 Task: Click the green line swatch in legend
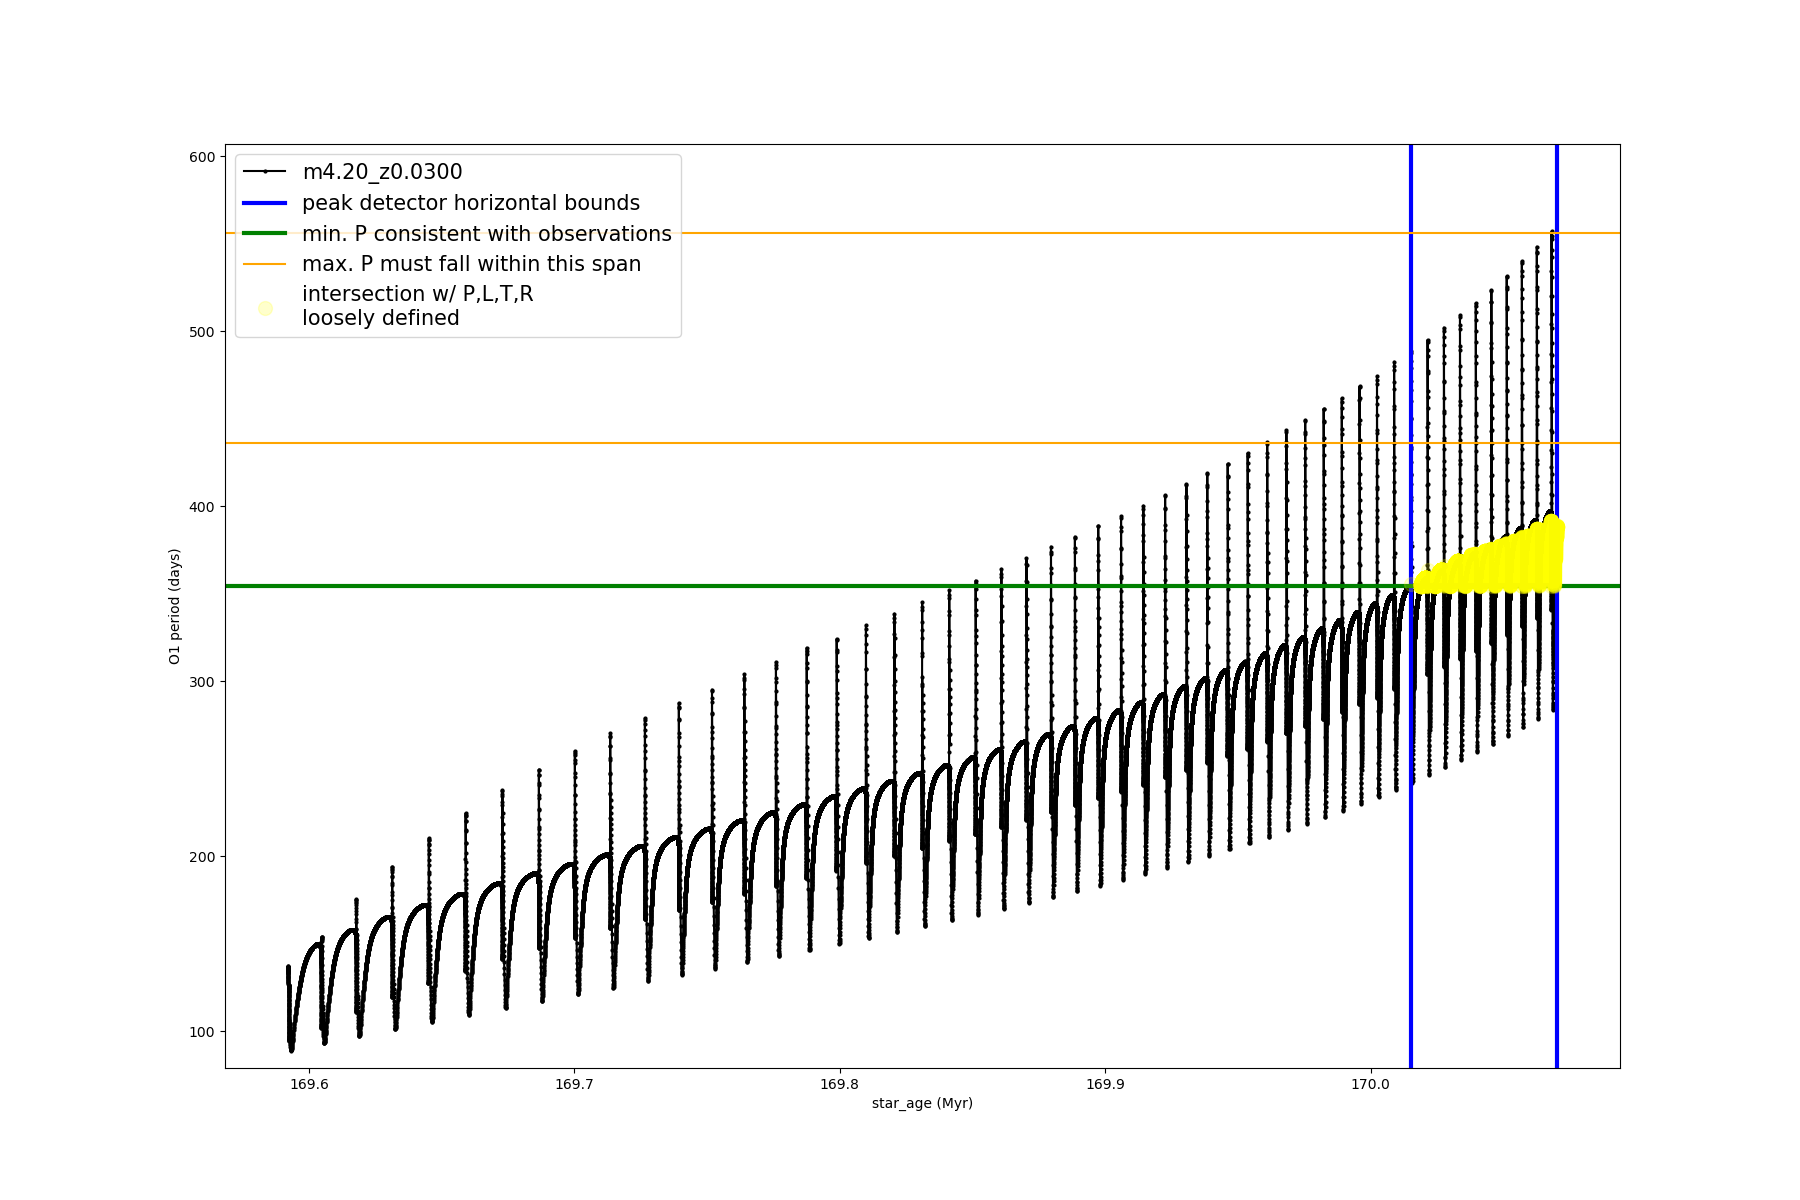point(265,234)
